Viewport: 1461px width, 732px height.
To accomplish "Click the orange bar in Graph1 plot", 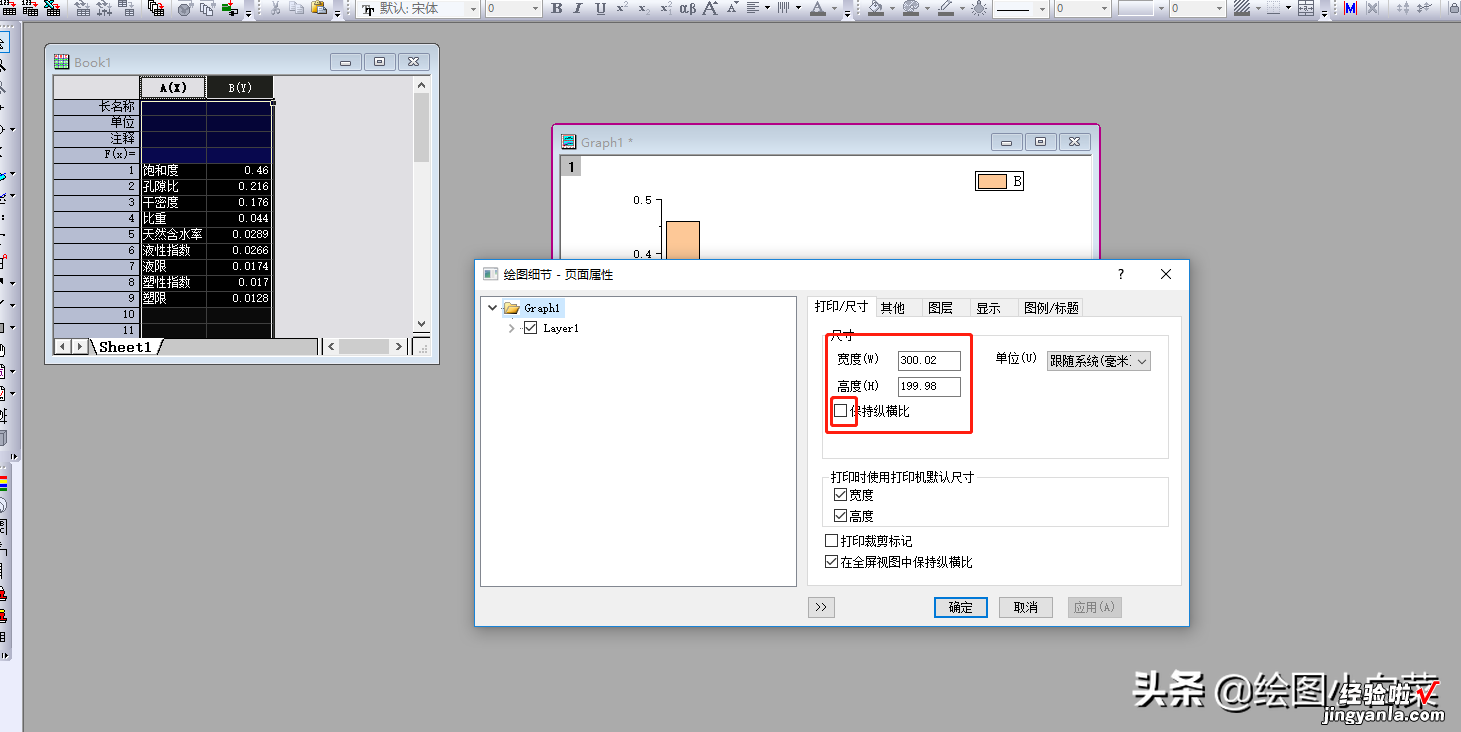I will click(x=682, y=240).
